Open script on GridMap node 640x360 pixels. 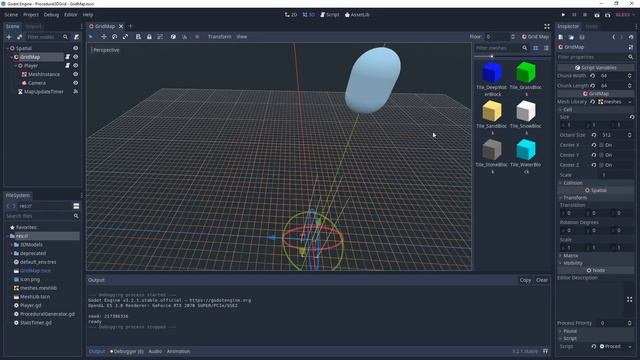coord(67,57)
